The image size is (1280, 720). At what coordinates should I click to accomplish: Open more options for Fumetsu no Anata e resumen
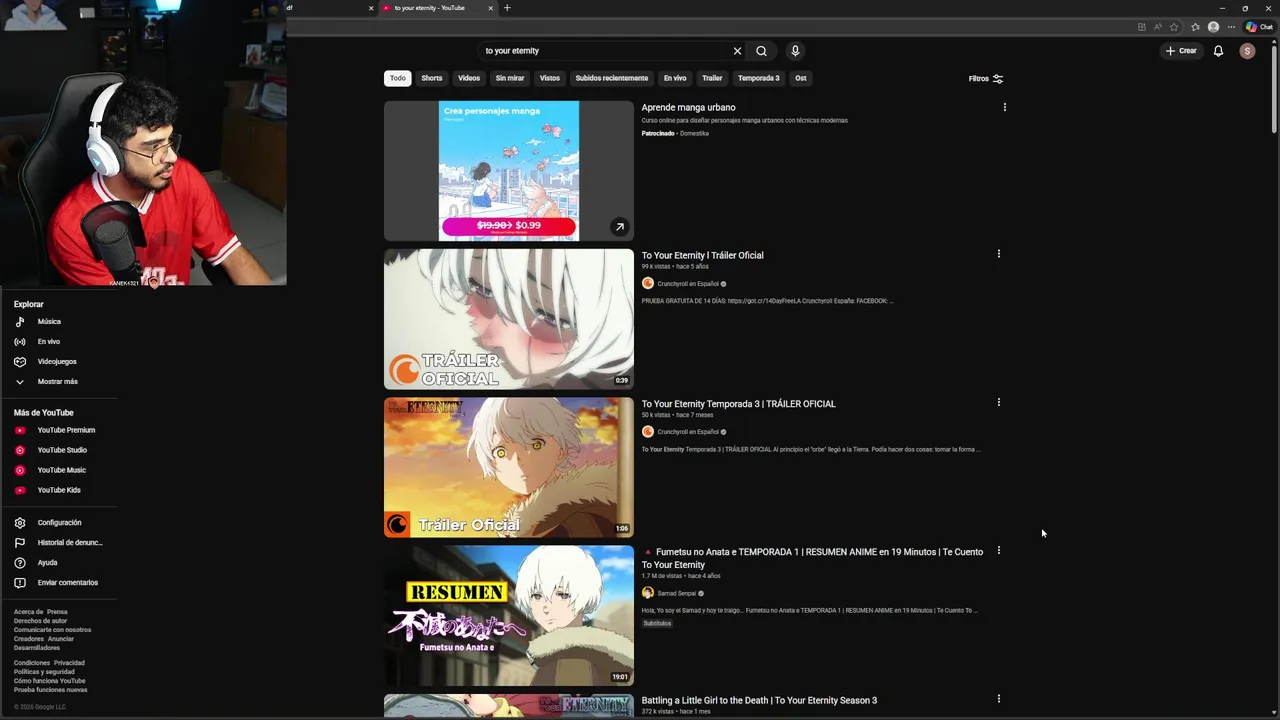coord(998,550)
